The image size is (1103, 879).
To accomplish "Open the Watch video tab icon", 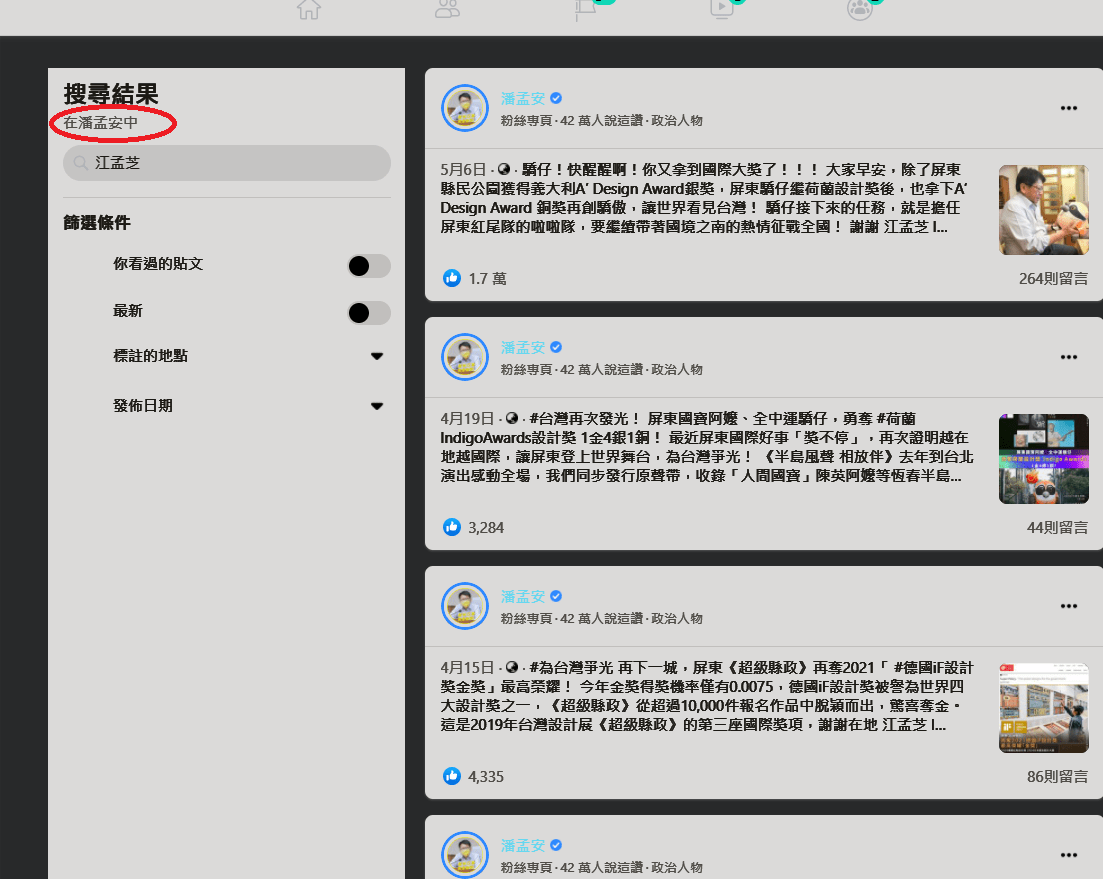I will click(722, 8).
